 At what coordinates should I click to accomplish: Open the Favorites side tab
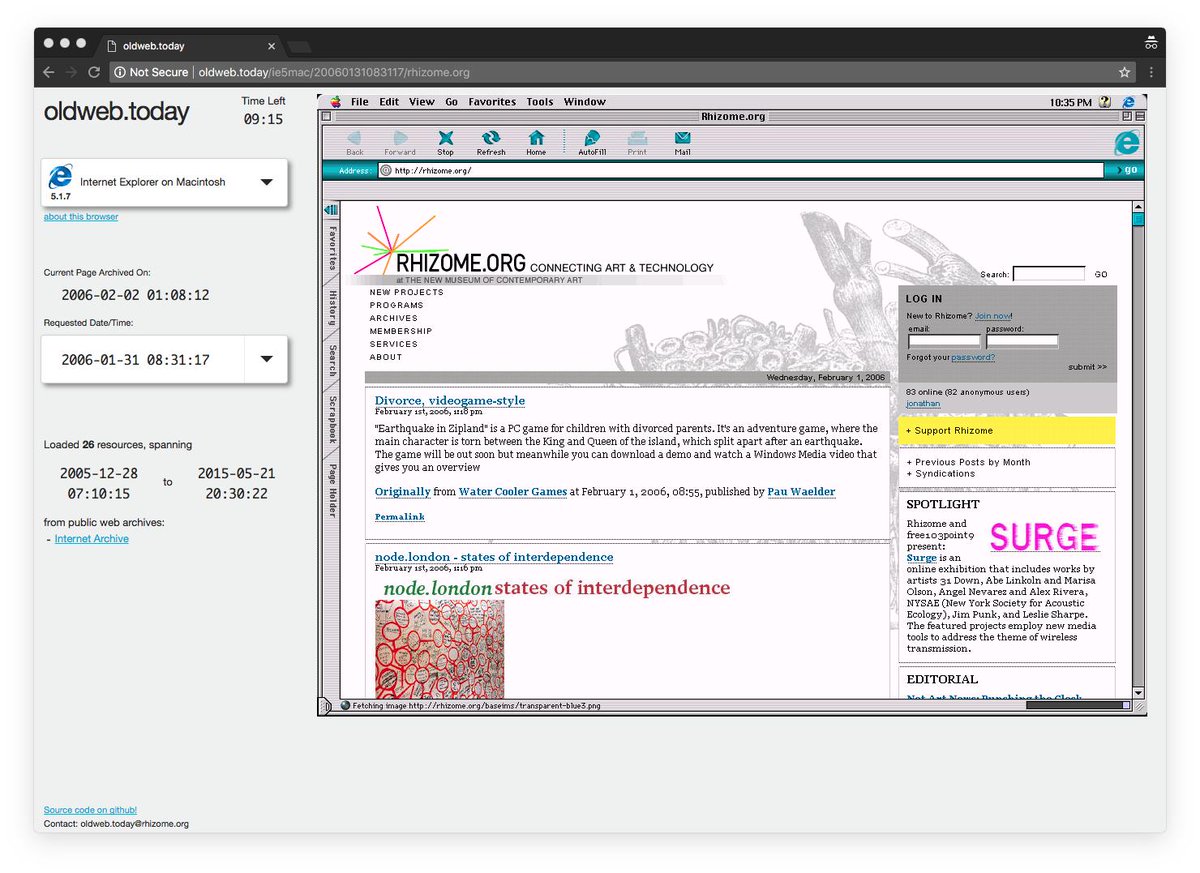click(x=331, y=247)
